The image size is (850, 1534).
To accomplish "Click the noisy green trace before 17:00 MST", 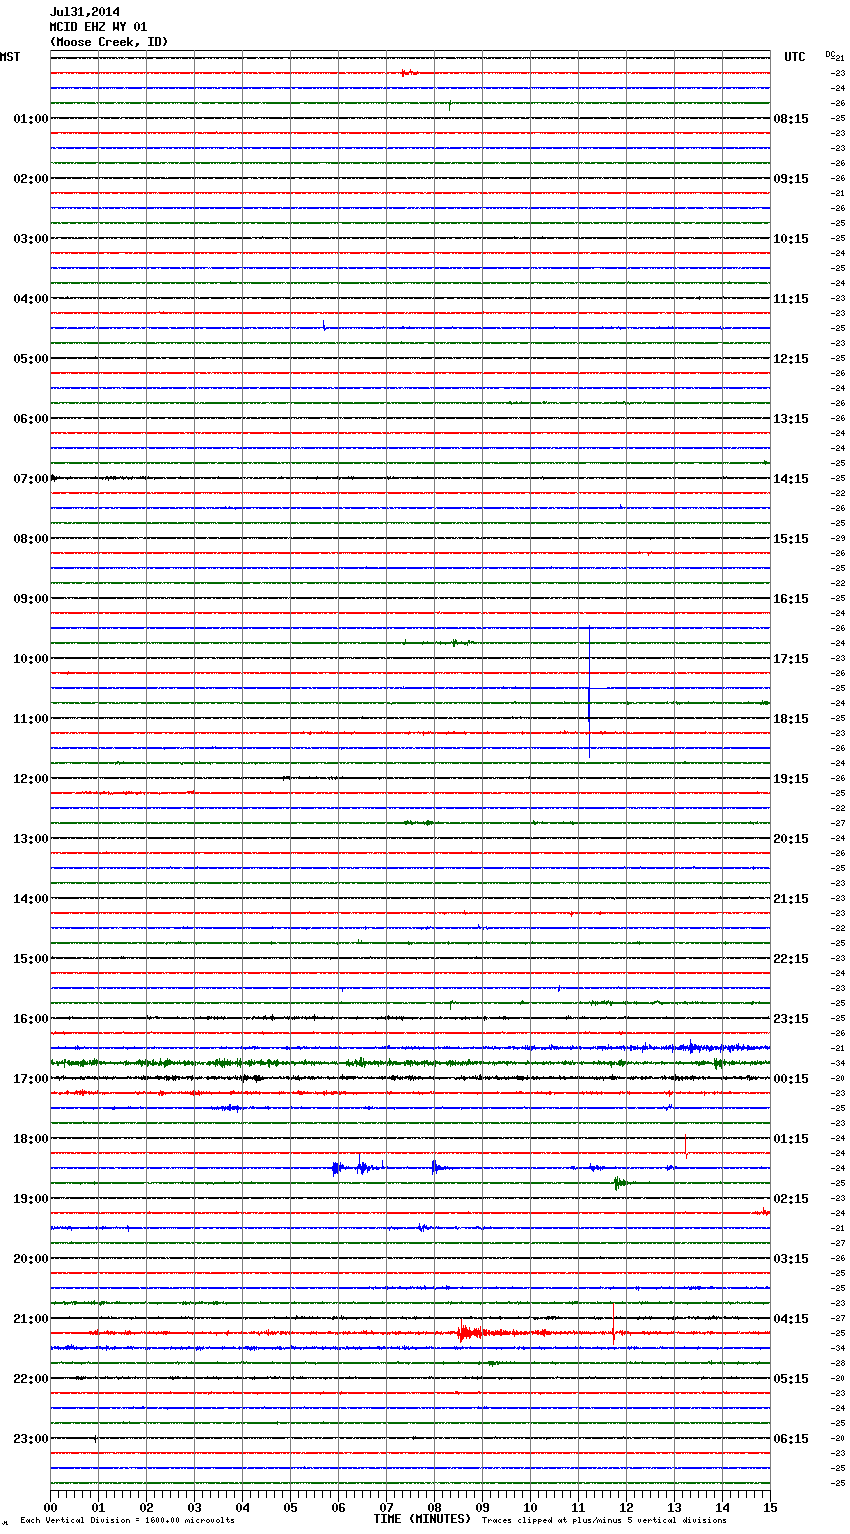I will point(410,1062).
